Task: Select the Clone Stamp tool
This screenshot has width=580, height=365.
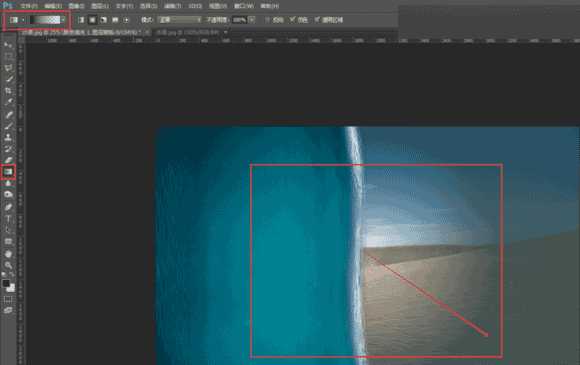Action: click(8, 138)
